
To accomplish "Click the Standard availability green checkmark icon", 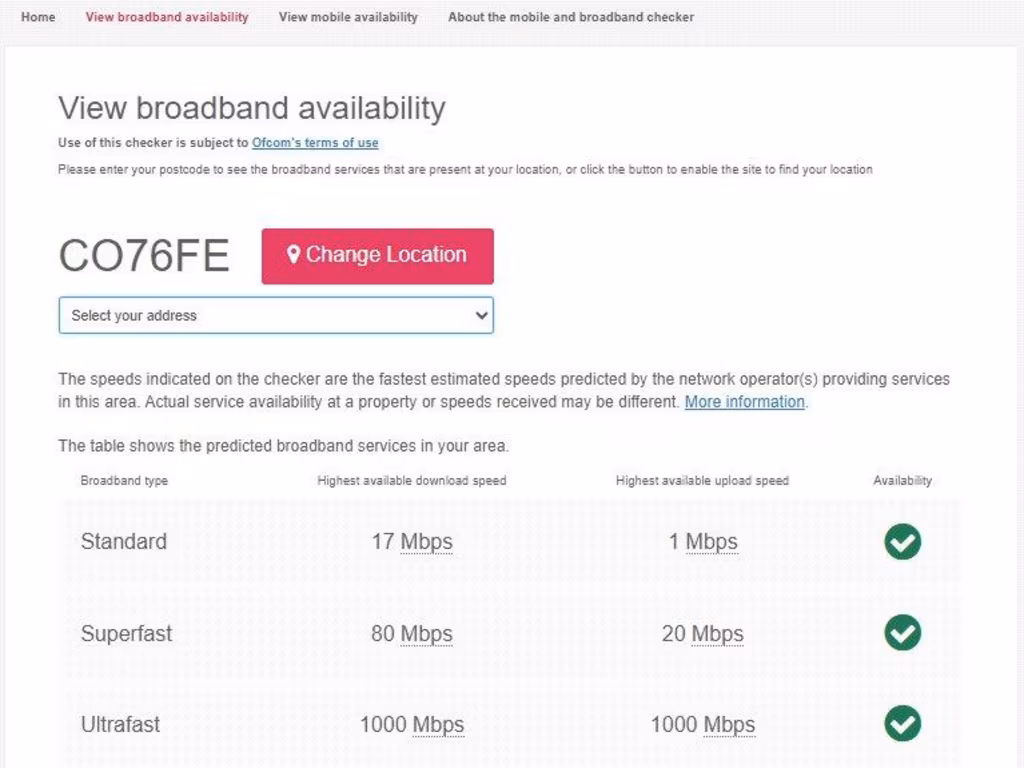I will [902, 542].
